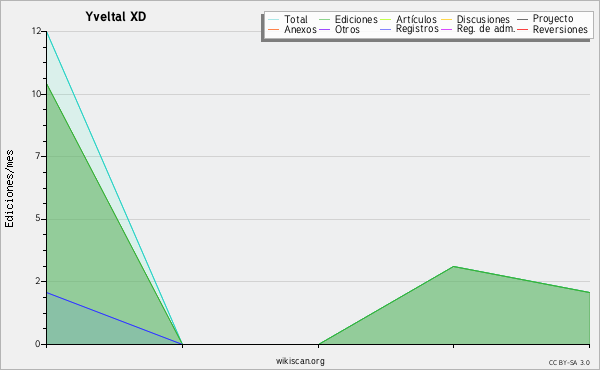Click the Ediciones/mes axis label
600x370 pixels.
[x=9, y=189]
